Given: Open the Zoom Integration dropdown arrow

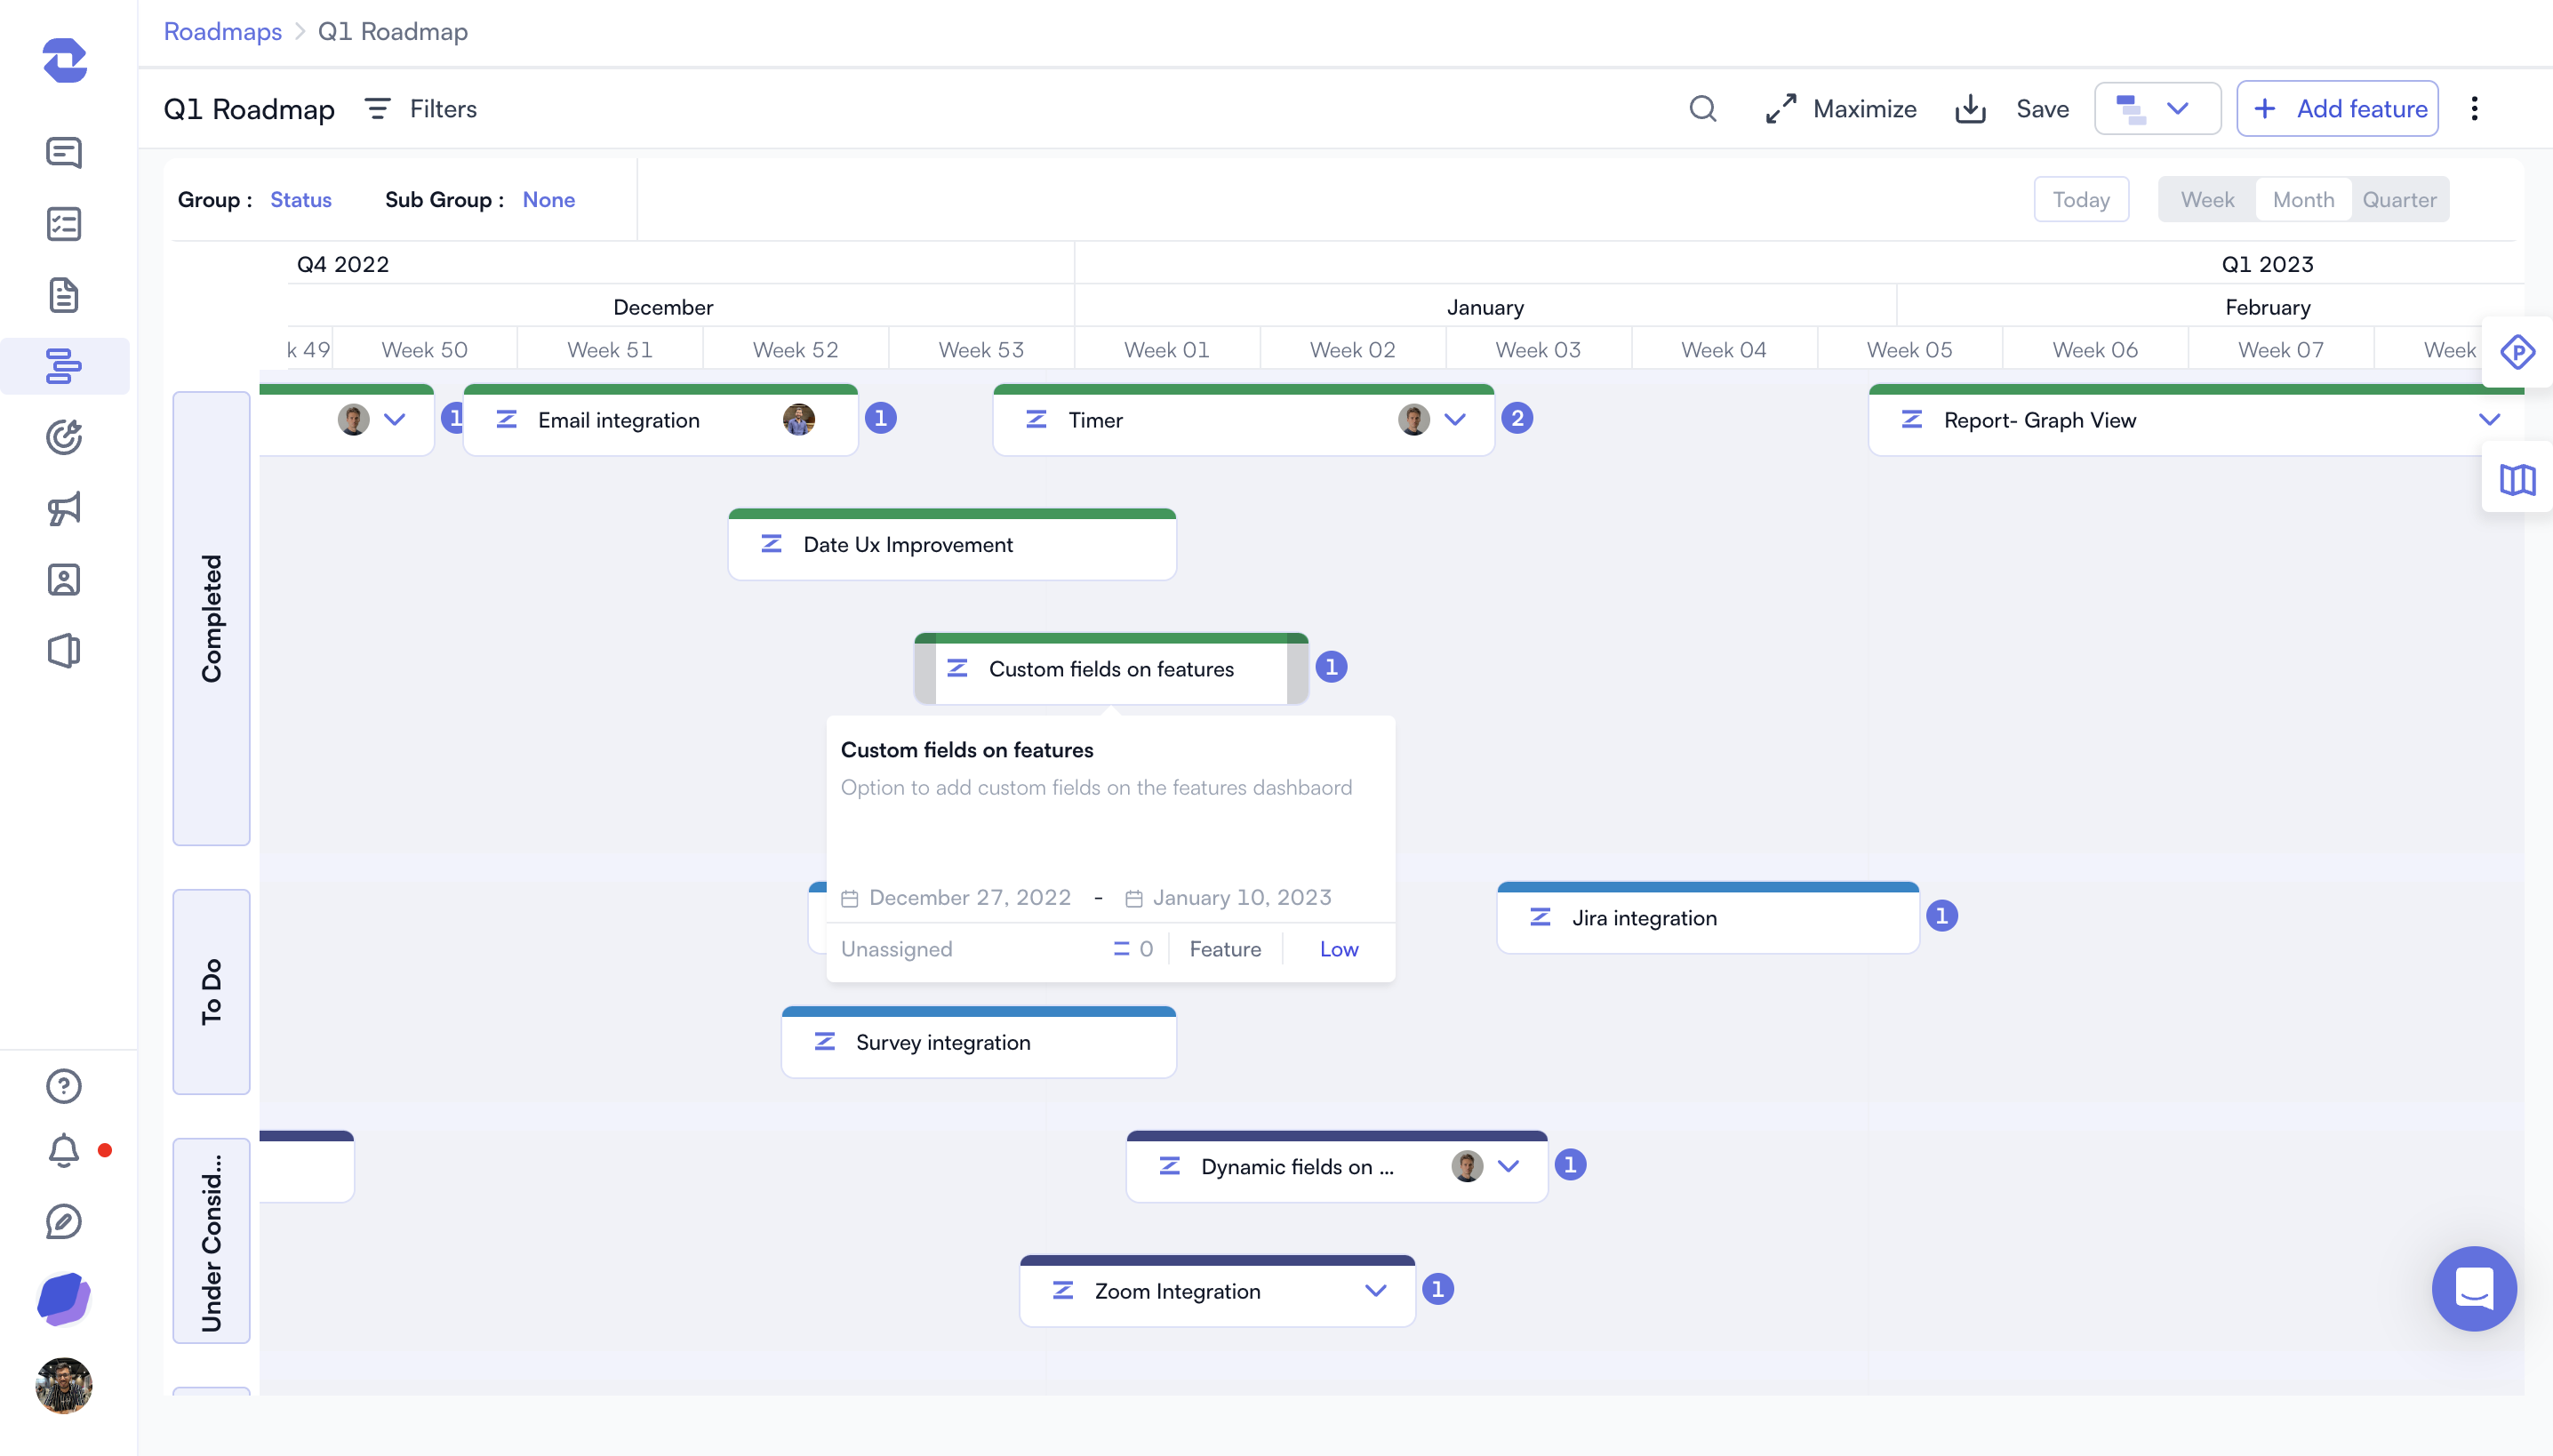Looking at the screenshot, I should [x=1375, y=1291].
